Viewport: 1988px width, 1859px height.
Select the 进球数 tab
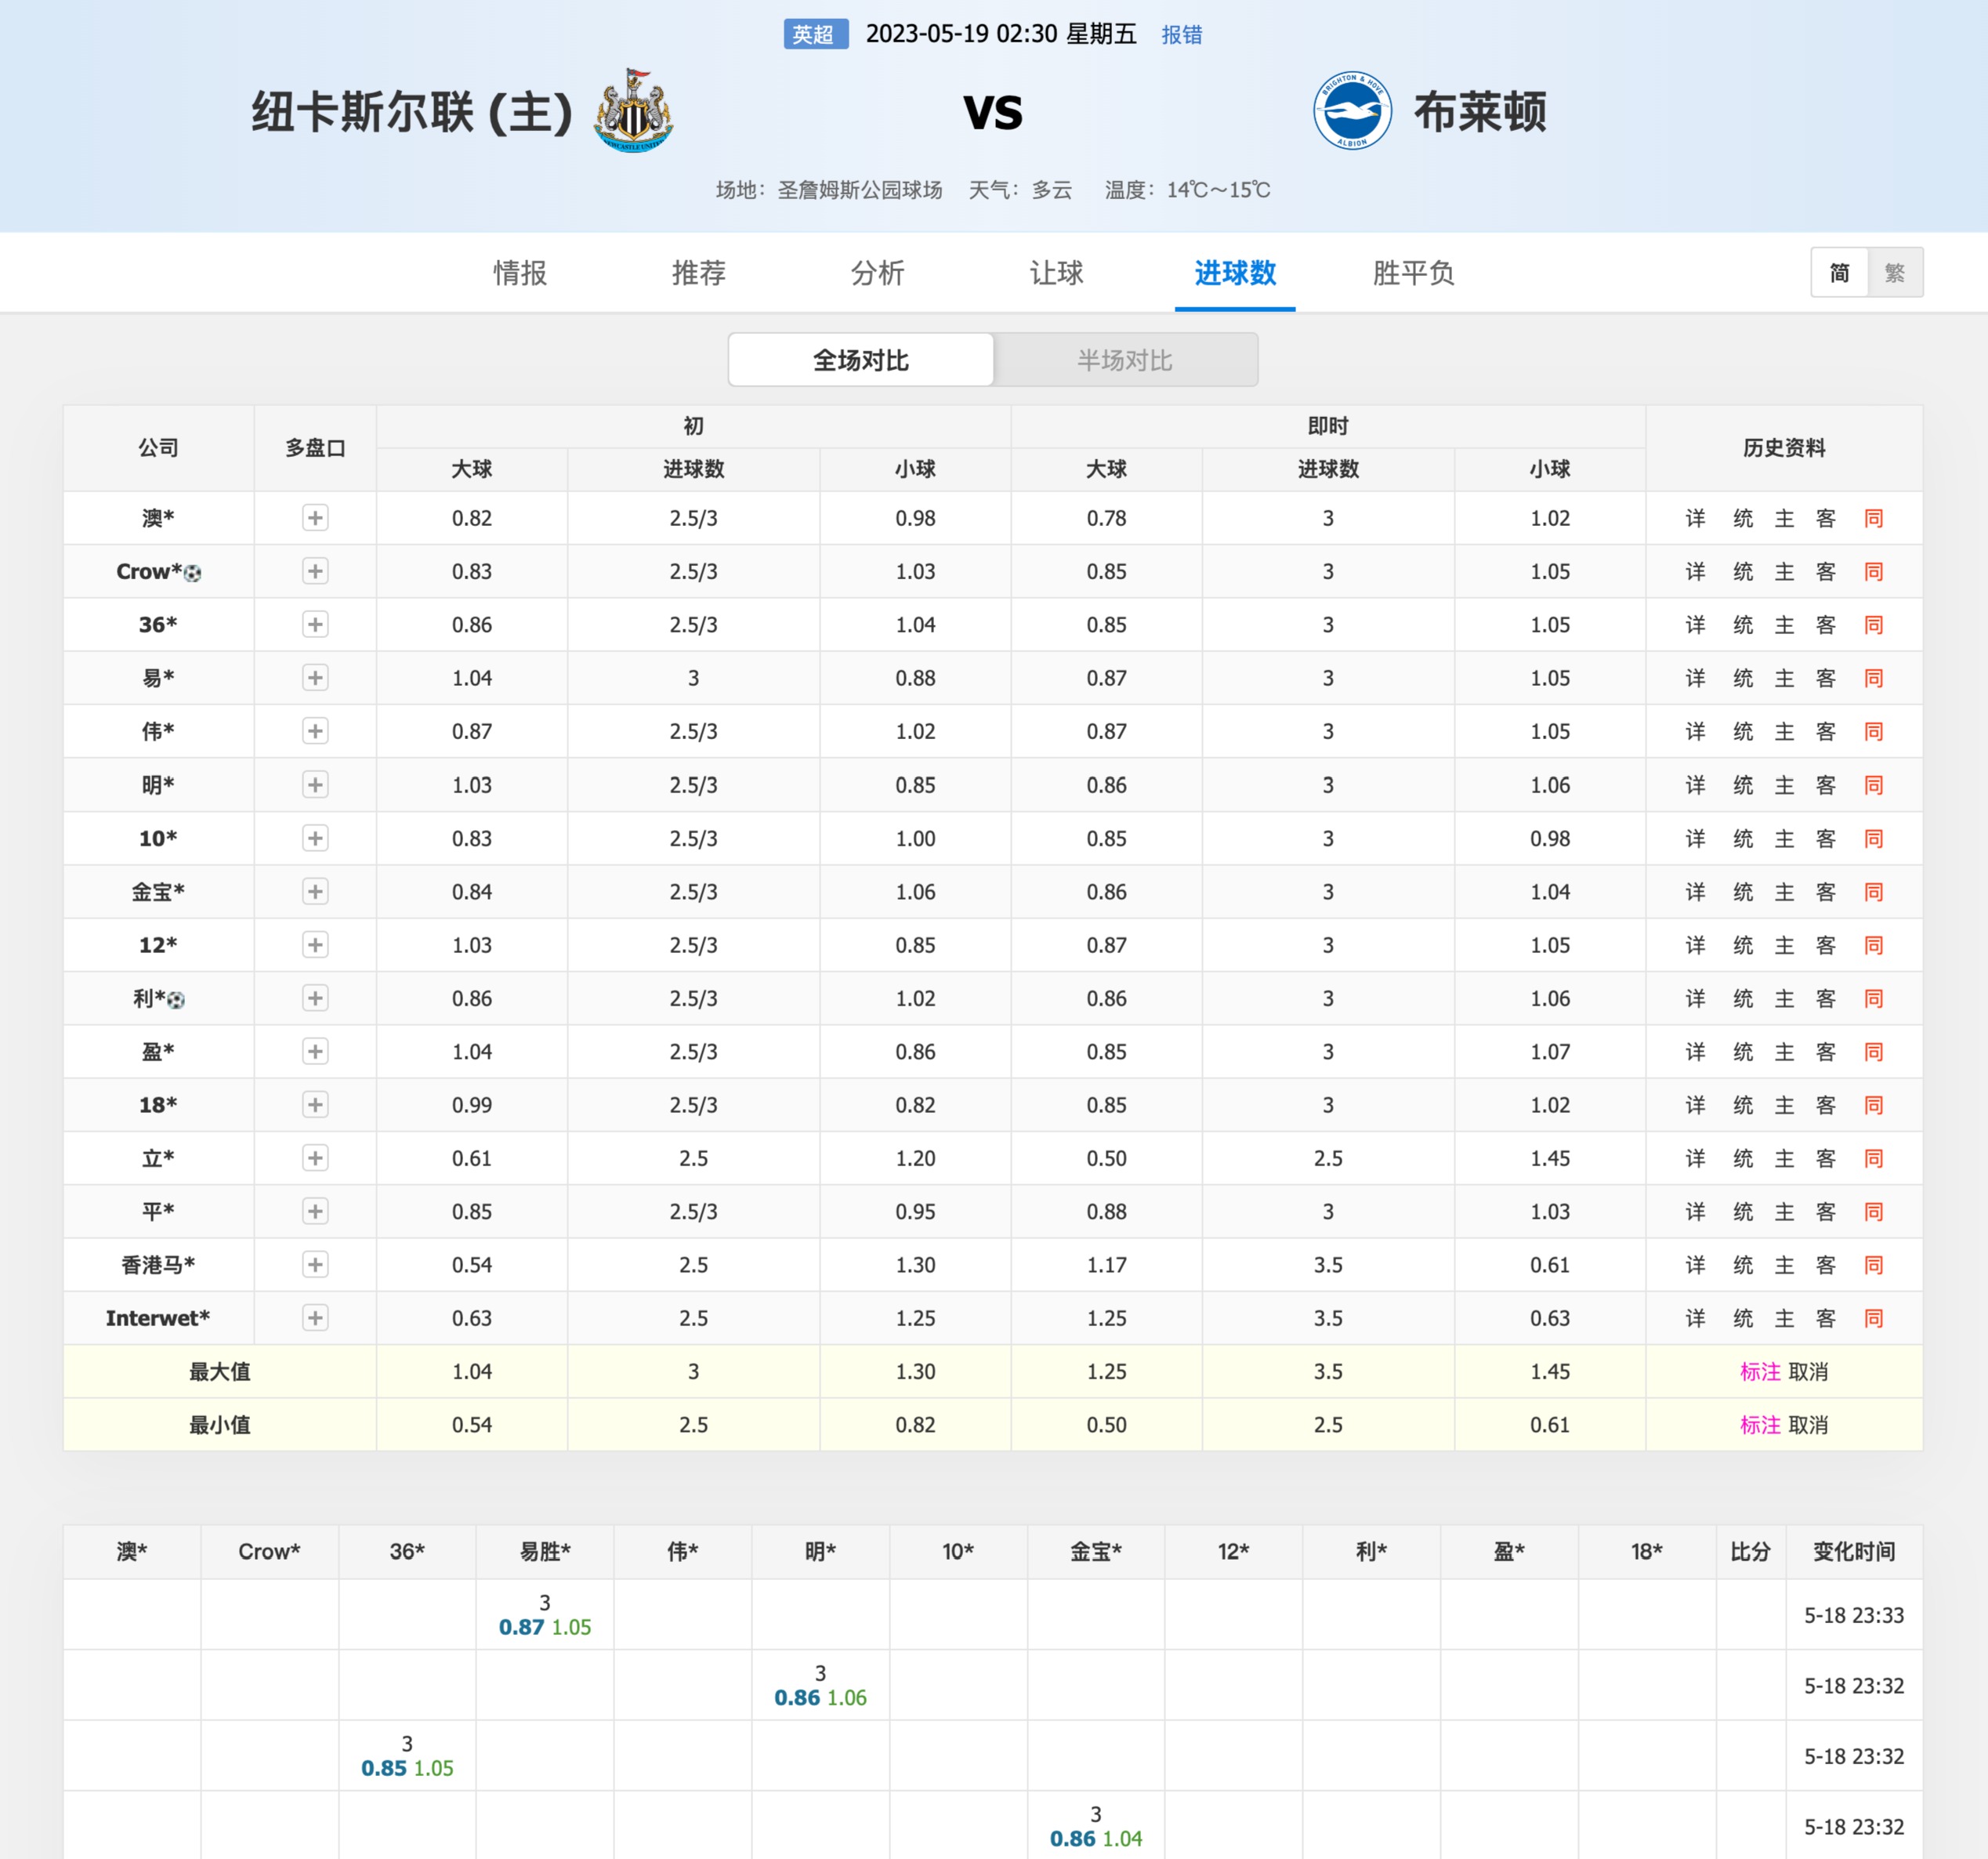click(x=1235, y=273)
